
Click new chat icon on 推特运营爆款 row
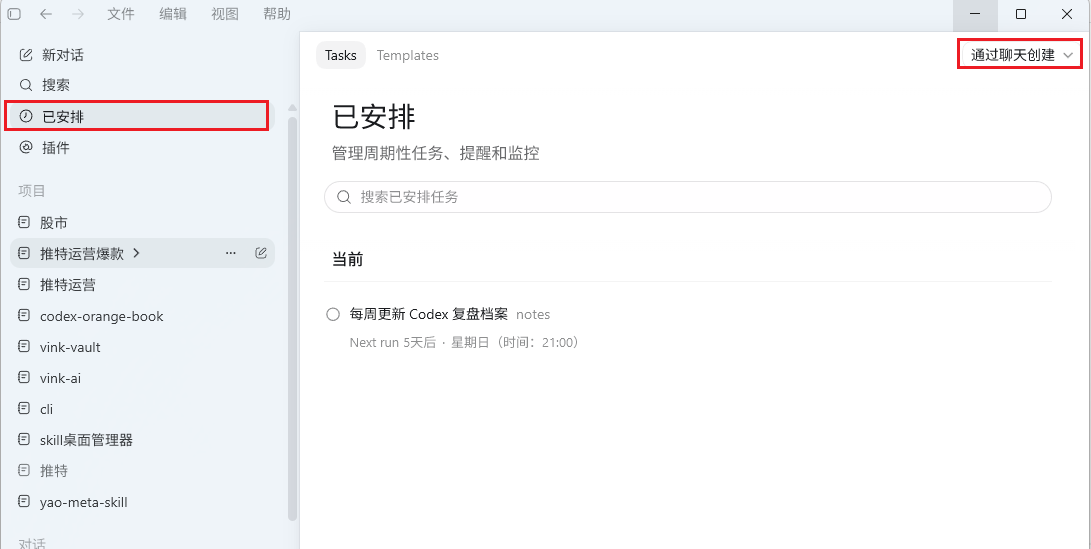pyautogui.click(x=261, y=253)
